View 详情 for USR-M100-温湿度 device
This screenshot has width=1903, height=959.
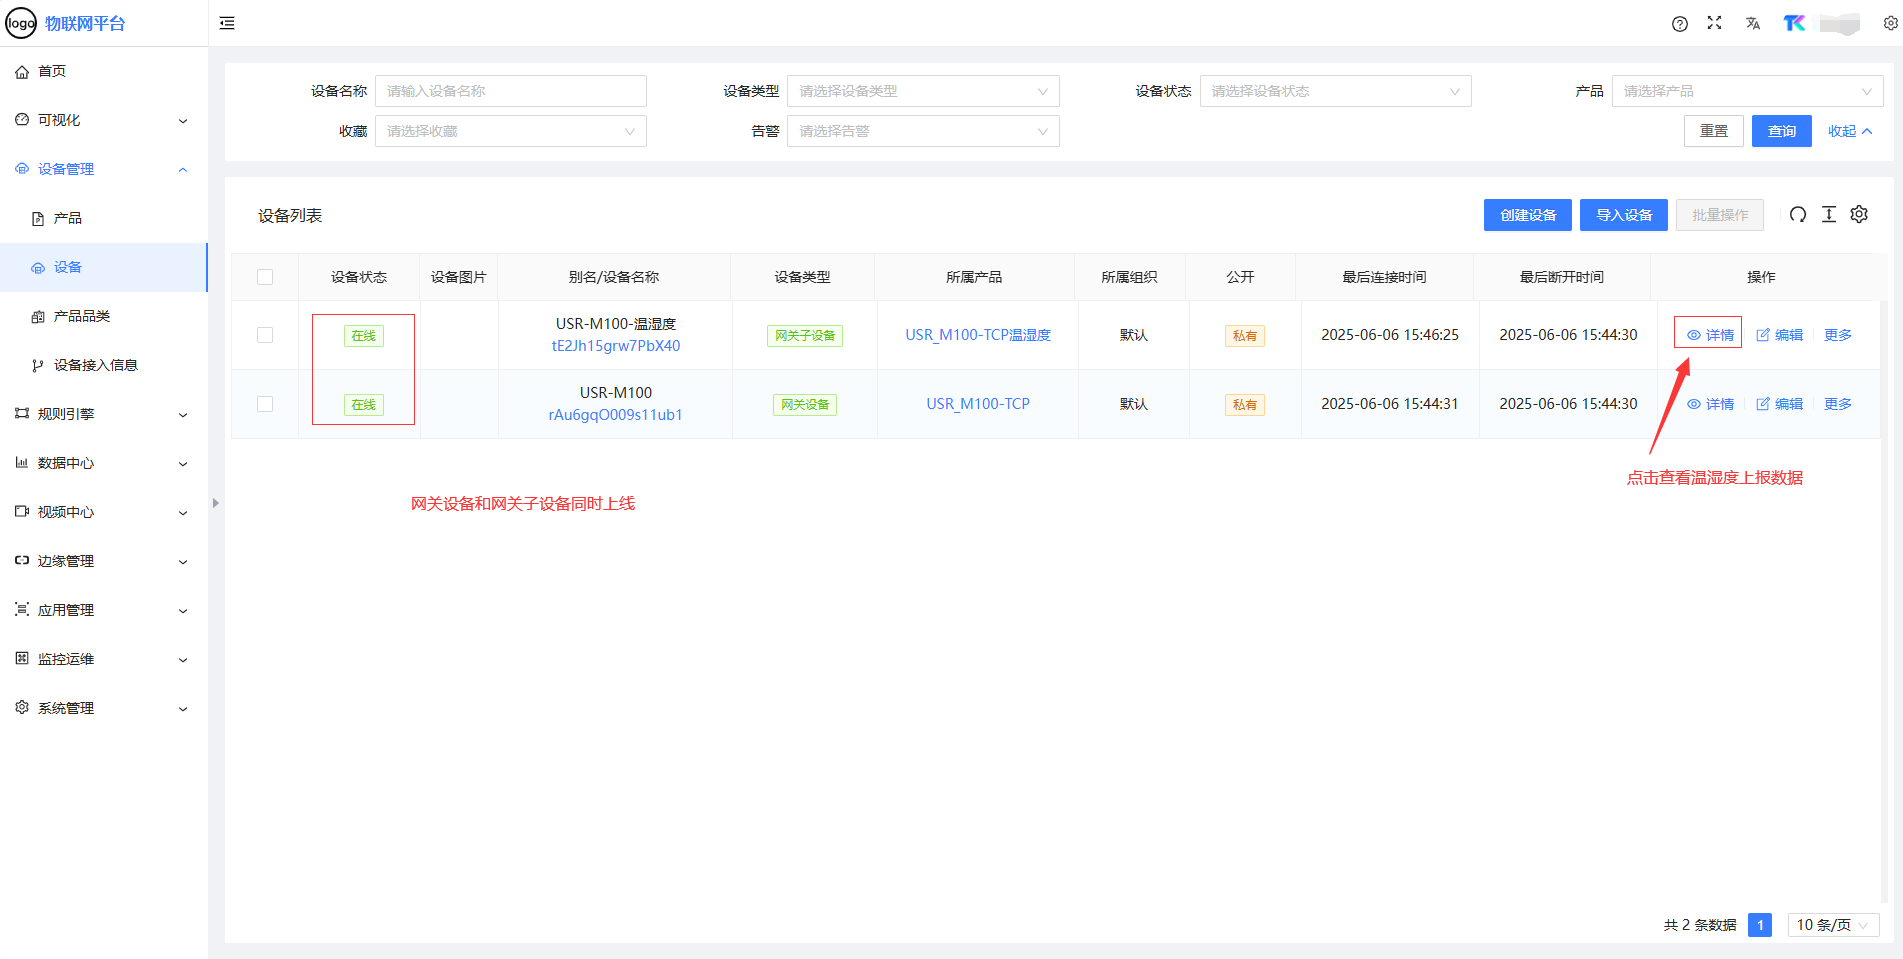coord(1710,335)
